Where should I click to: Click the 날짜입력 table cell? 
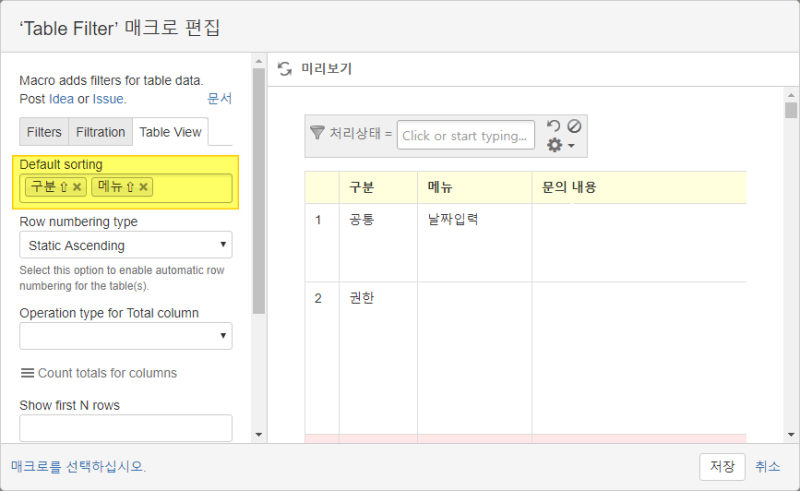(x=474, y=242)
